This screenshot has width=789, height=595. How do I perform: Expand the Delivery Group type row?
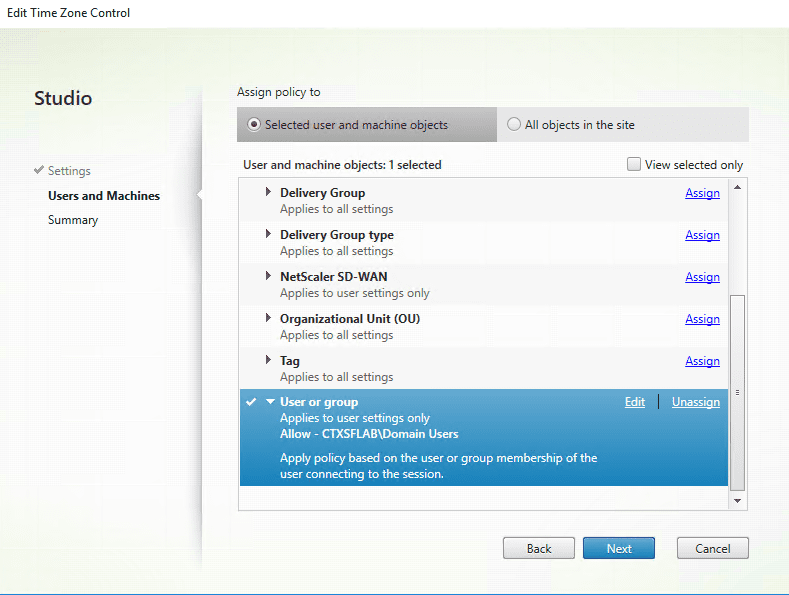point(268,234)
